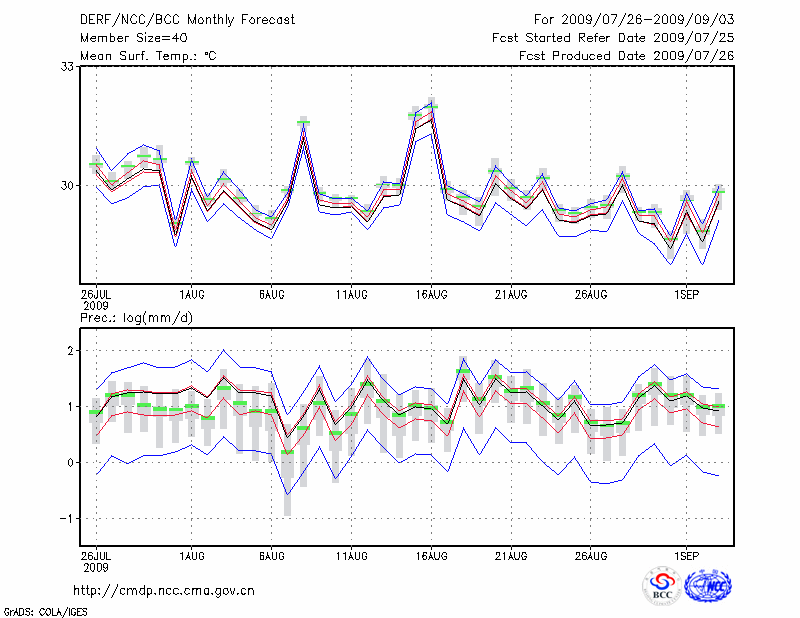Select 21AUG tick below the precipitation chart

tap(511, 553)
